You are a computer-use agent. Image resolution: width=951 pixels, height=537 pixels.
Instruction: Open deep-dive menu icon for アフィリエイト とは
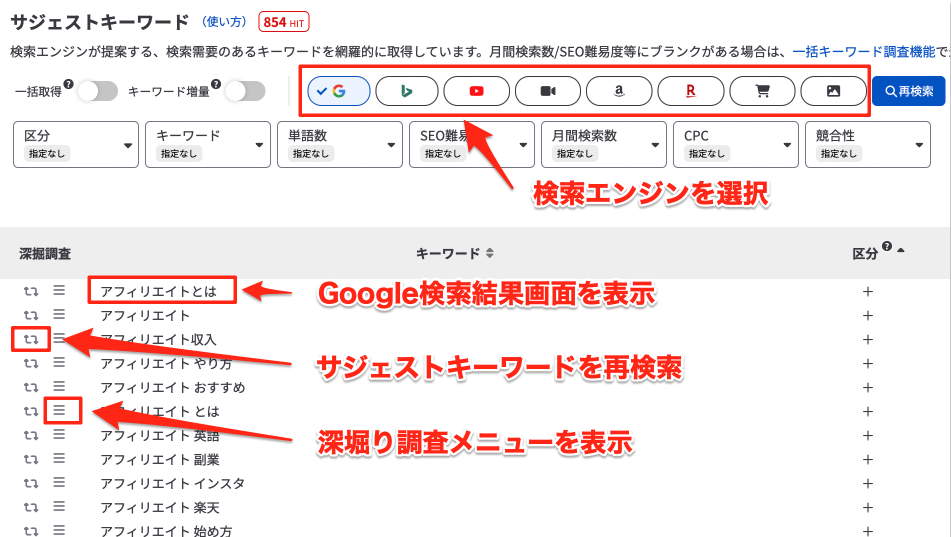point(60,410)
